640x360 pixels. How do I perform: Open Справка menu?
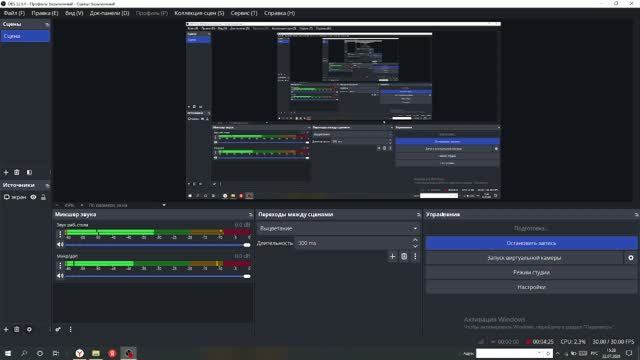pos(280,13)
